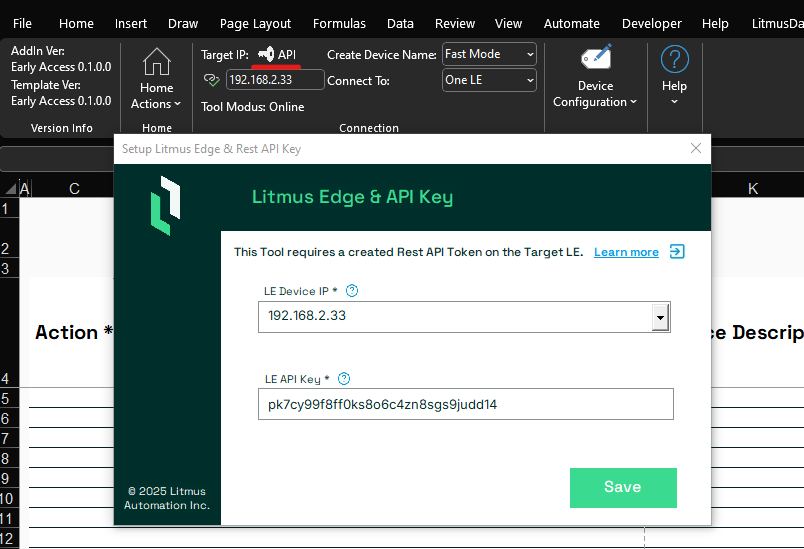The height and width of the screenshot is (549, 804).
Task: Open the Help ribbon tab
Action: pyautogui.click(x=715, y=24)
